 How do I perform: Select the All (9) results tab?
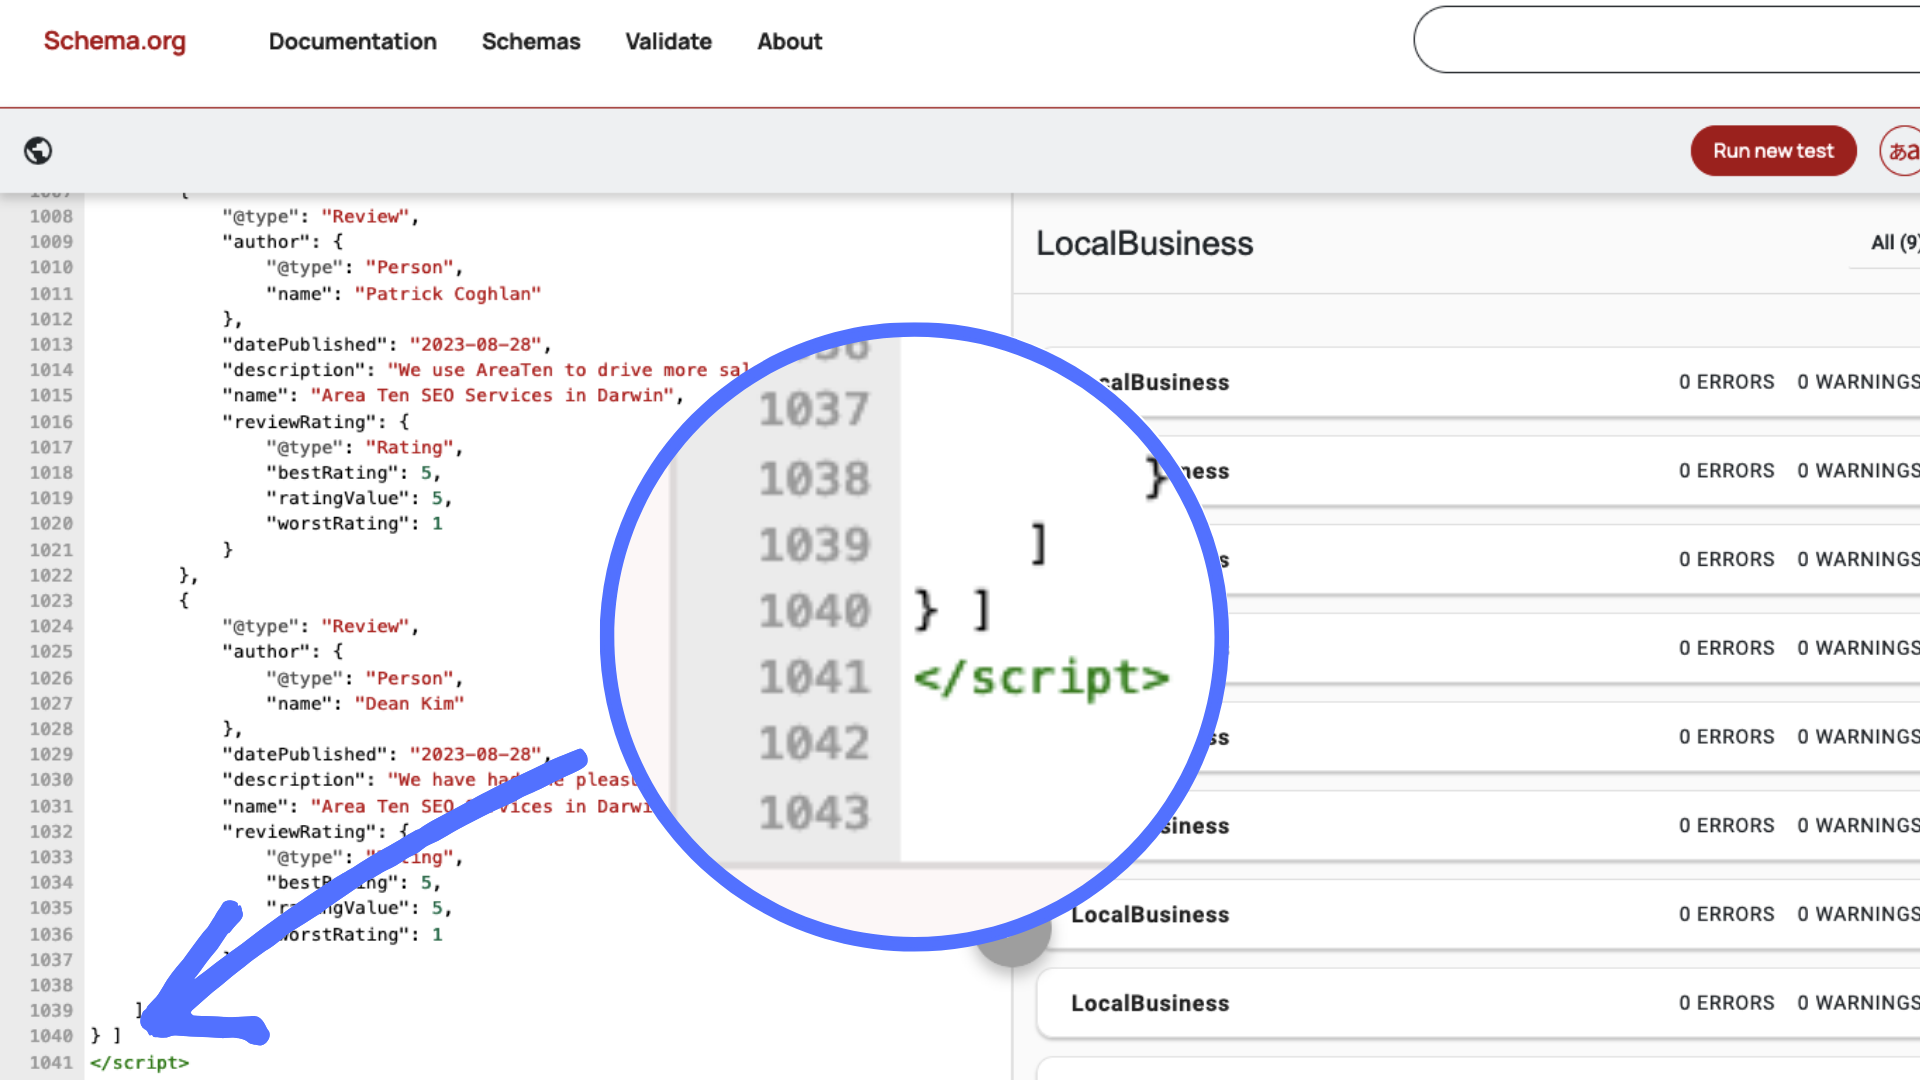pyautogui.click(x=1893, y=243)
